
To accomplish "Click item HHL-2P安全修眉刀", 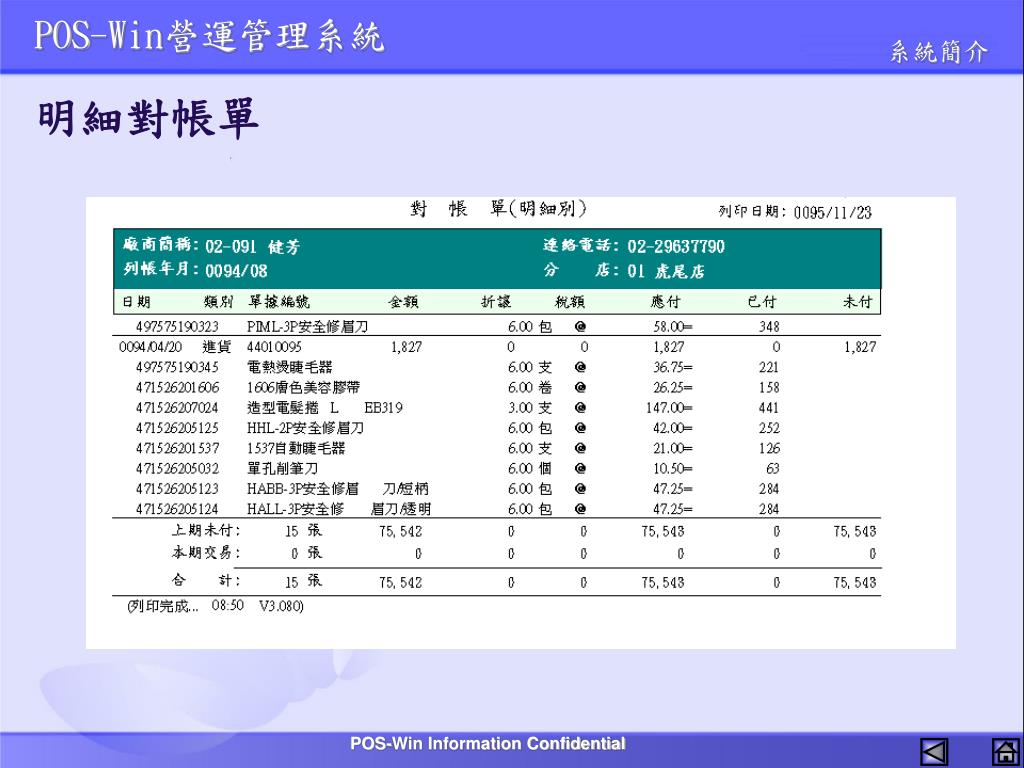I will click(x=305, y=428).
